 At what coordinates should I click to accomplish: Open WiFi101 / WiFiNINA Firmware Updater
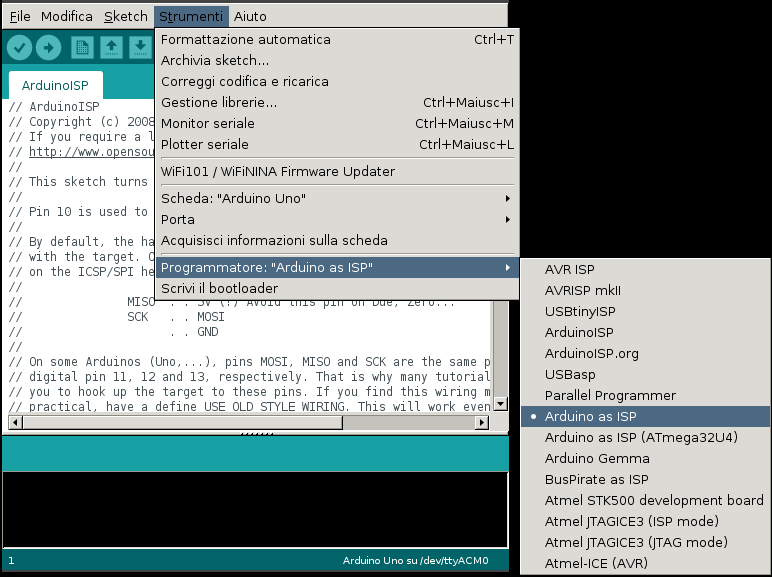click(x=337, y=171)
